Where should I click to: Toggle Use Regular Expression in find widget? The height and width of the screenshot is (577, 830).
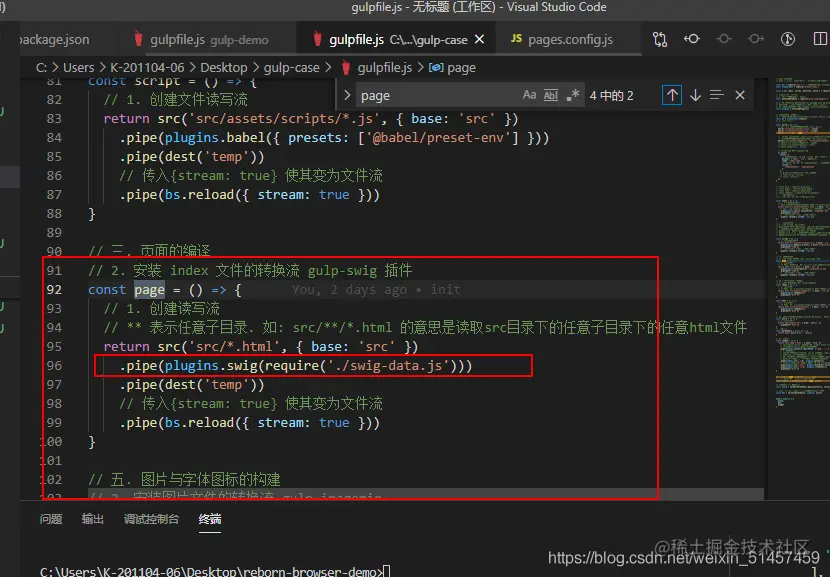tap(572, 95)
